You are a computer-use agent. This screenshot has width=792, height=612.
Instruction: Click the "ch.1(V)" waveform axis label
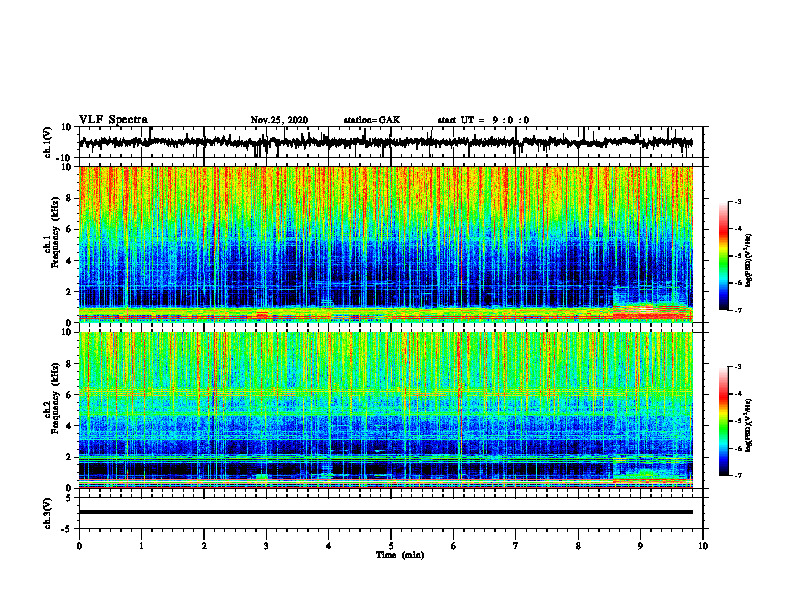[x=48, y=142]
